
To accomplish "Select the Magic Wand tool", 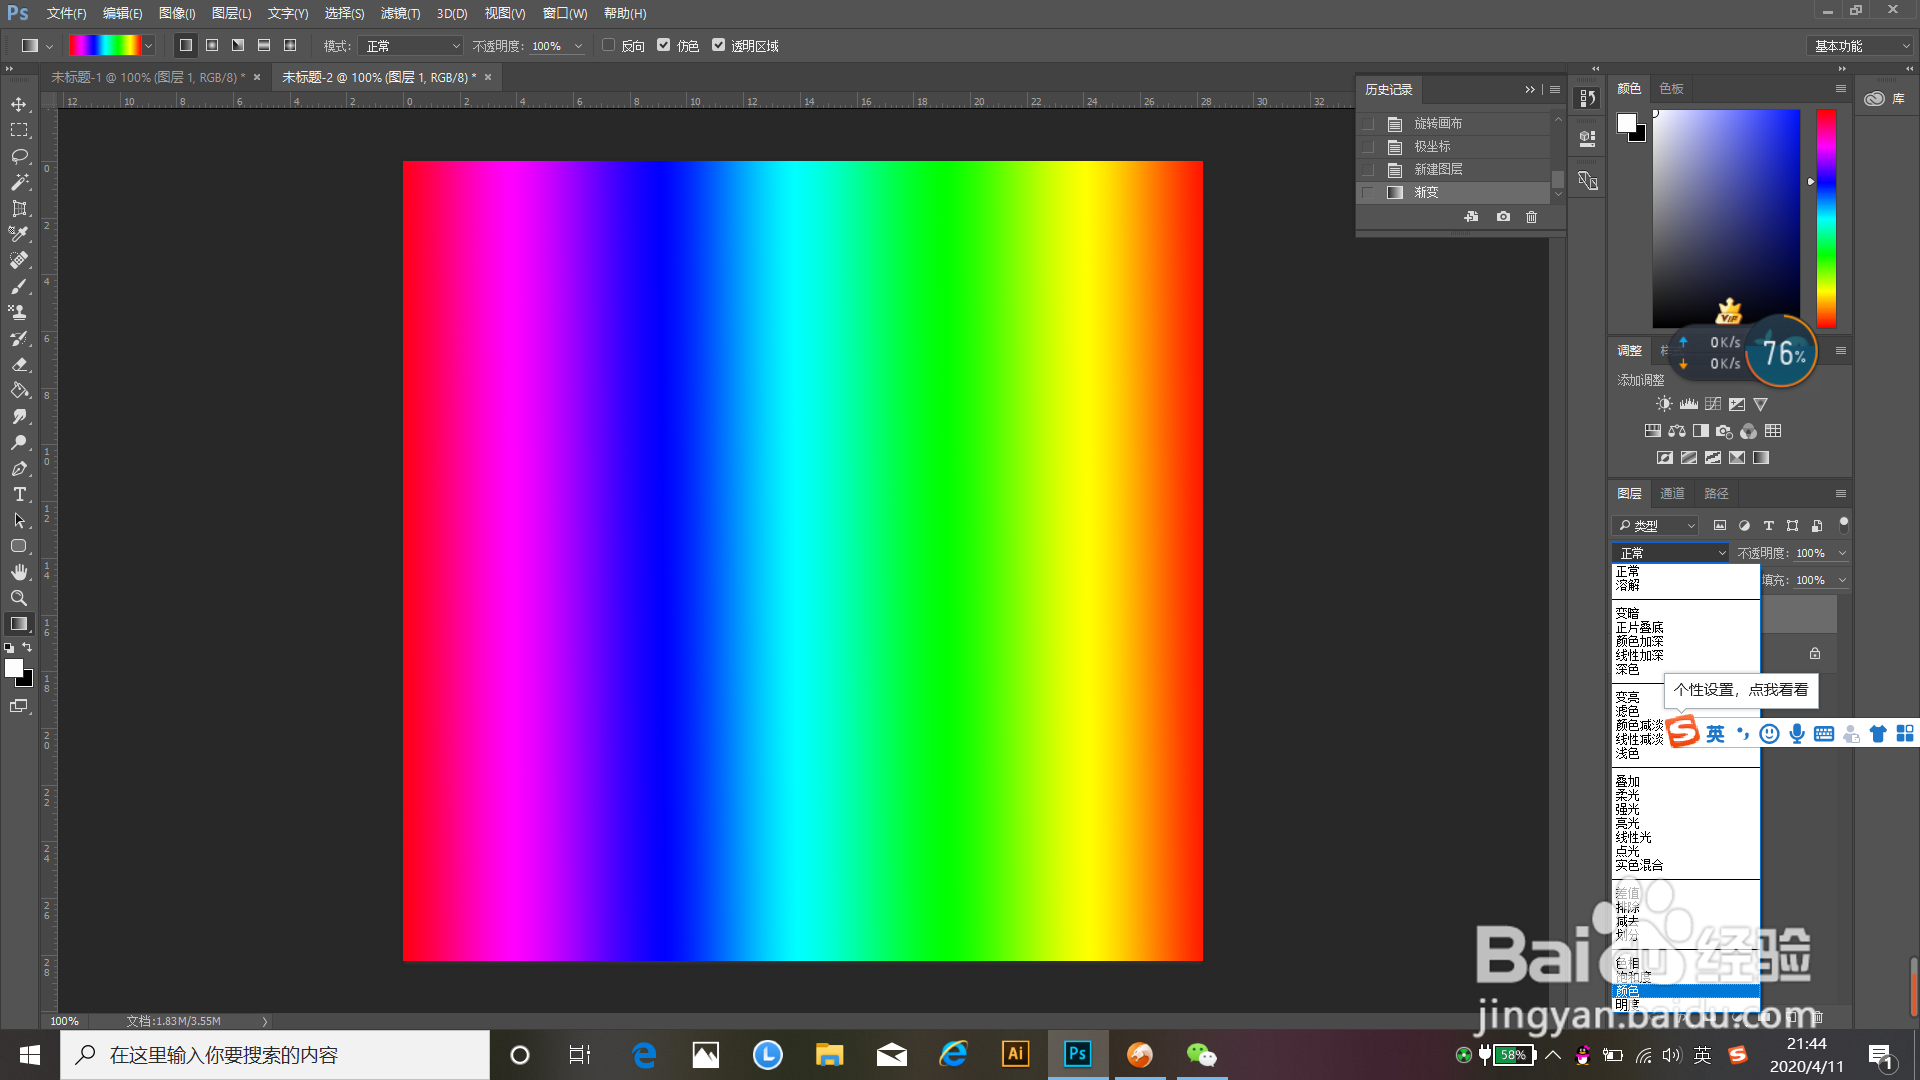I will (19, 183).
